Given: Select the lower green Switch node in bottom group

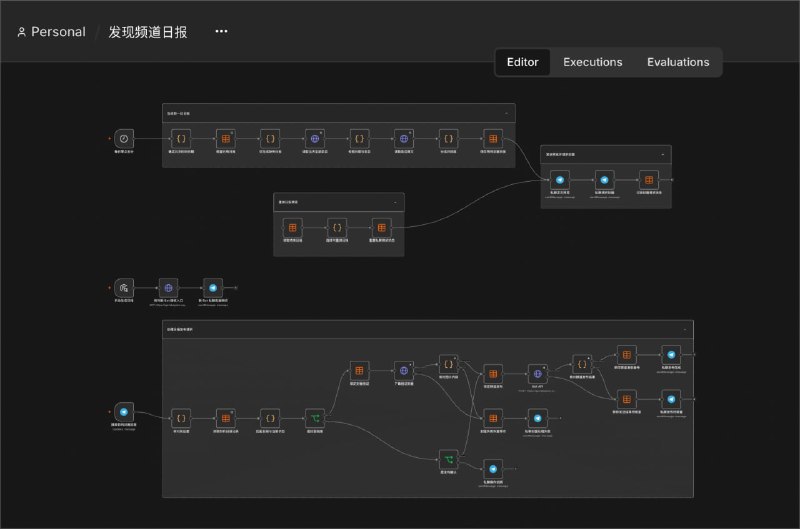Looking at the screenshot, I should pos(448,460).
